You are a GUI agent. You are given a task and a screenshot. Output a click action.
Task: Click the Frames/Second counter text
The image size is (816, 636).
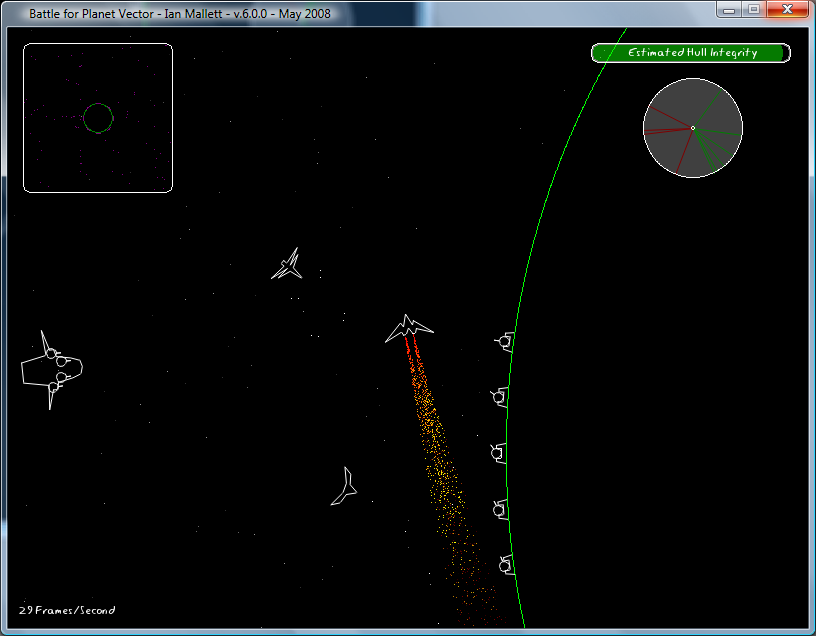coord(67,610)
